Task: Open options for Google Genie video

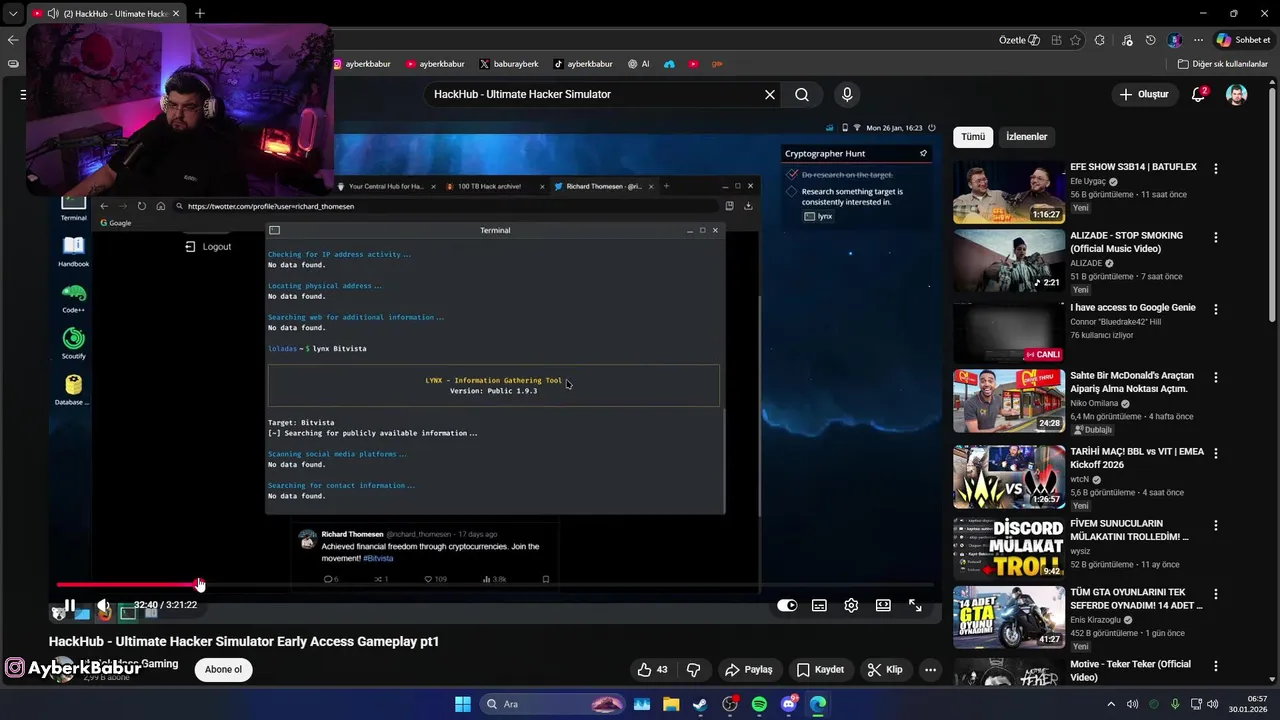Action: pyautogui.click(x=1216, y=310)
